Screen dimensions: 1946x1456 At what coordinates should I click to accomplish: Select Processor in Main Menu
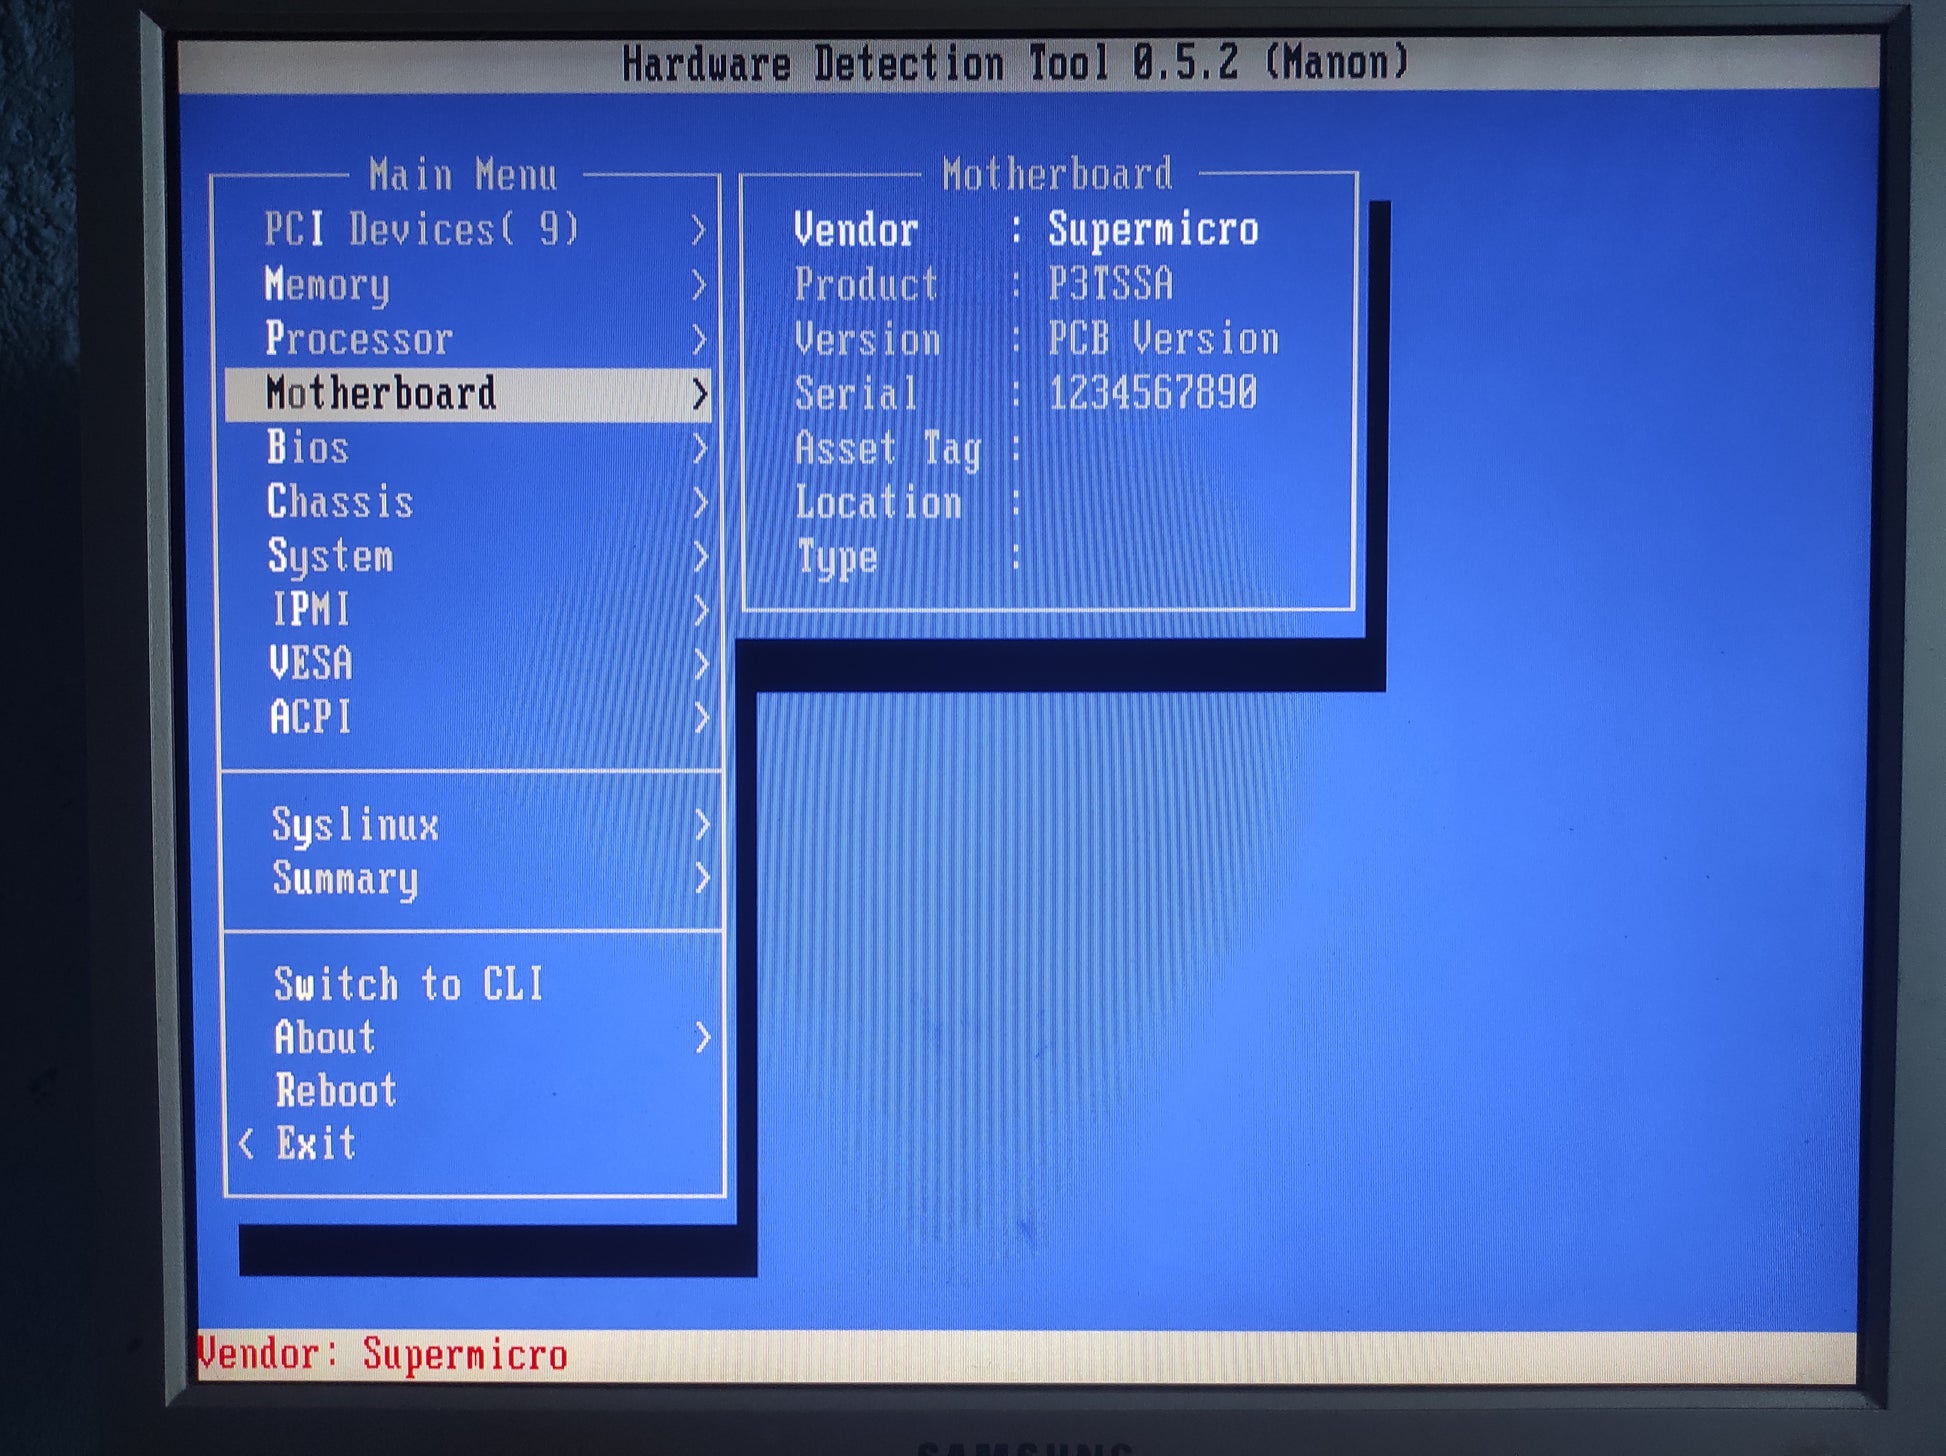pyautogui.click(x=359, y=339)
